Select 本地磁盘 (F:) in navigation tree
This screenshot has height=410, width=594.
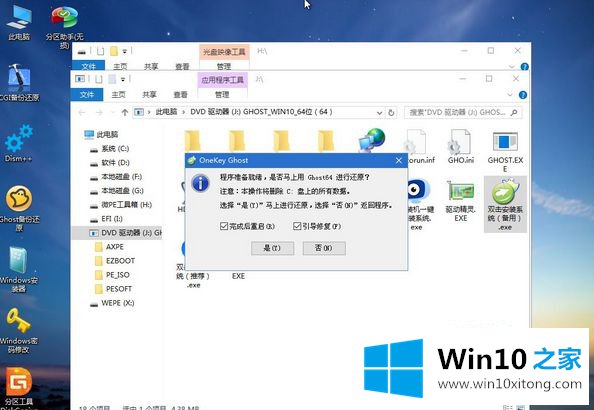click(116, 177)
